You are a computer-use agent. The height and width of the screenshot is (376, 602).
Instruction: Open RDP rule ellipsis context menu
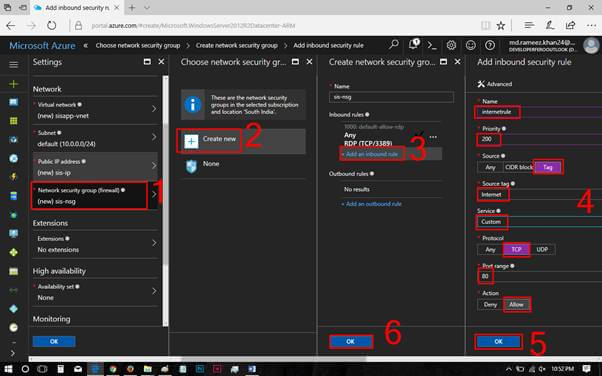(433, 137)
